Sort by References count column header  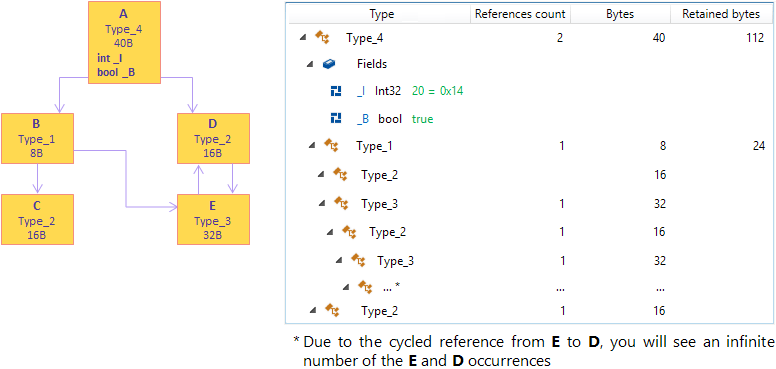click(520, 14)
